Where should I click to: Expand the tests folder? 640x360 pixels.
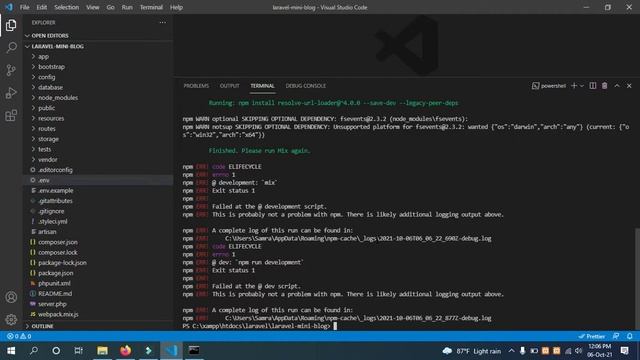coord(98,149)
